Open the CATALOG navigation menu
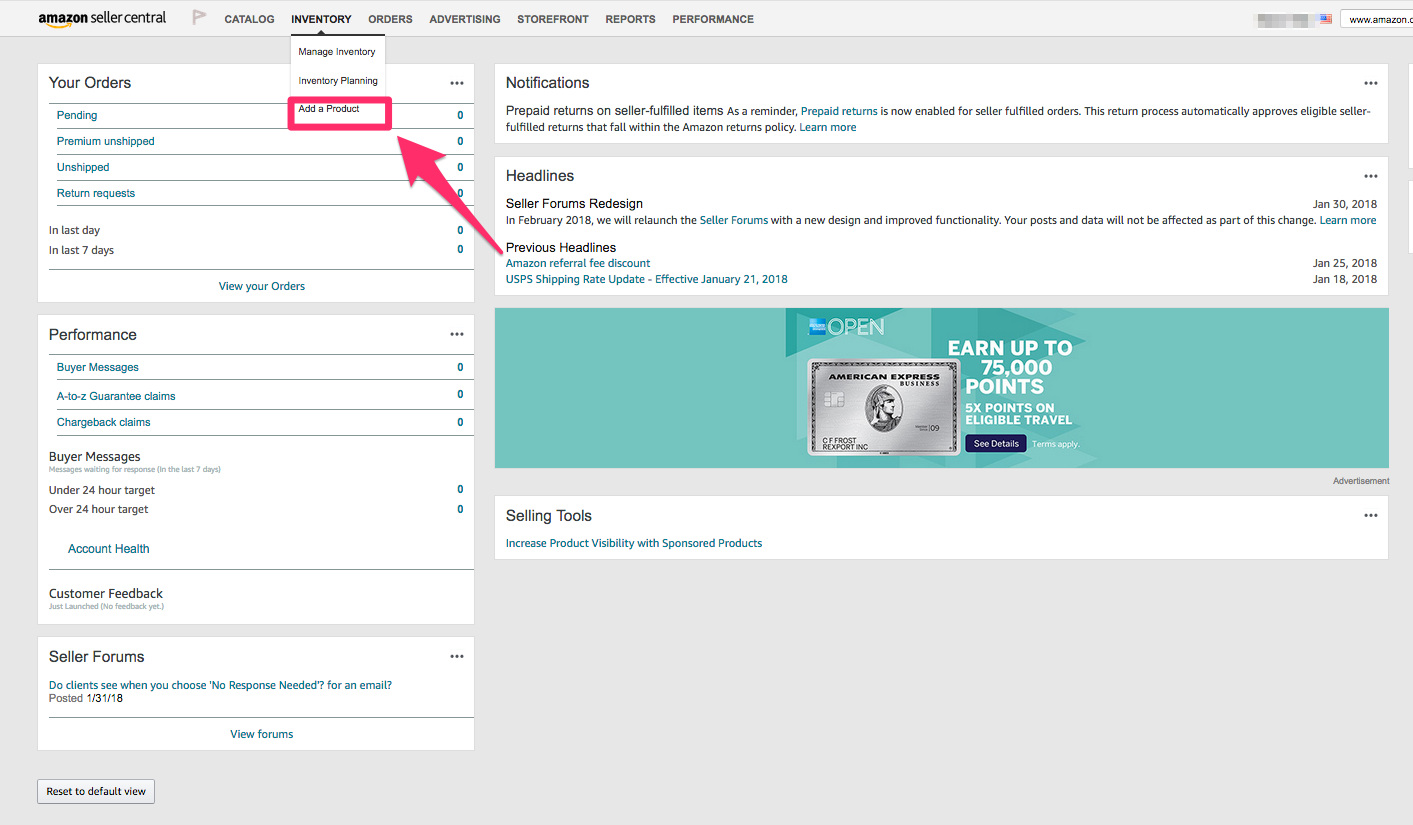The height and width of the screenshot is (825, 1413). (249, 18)
